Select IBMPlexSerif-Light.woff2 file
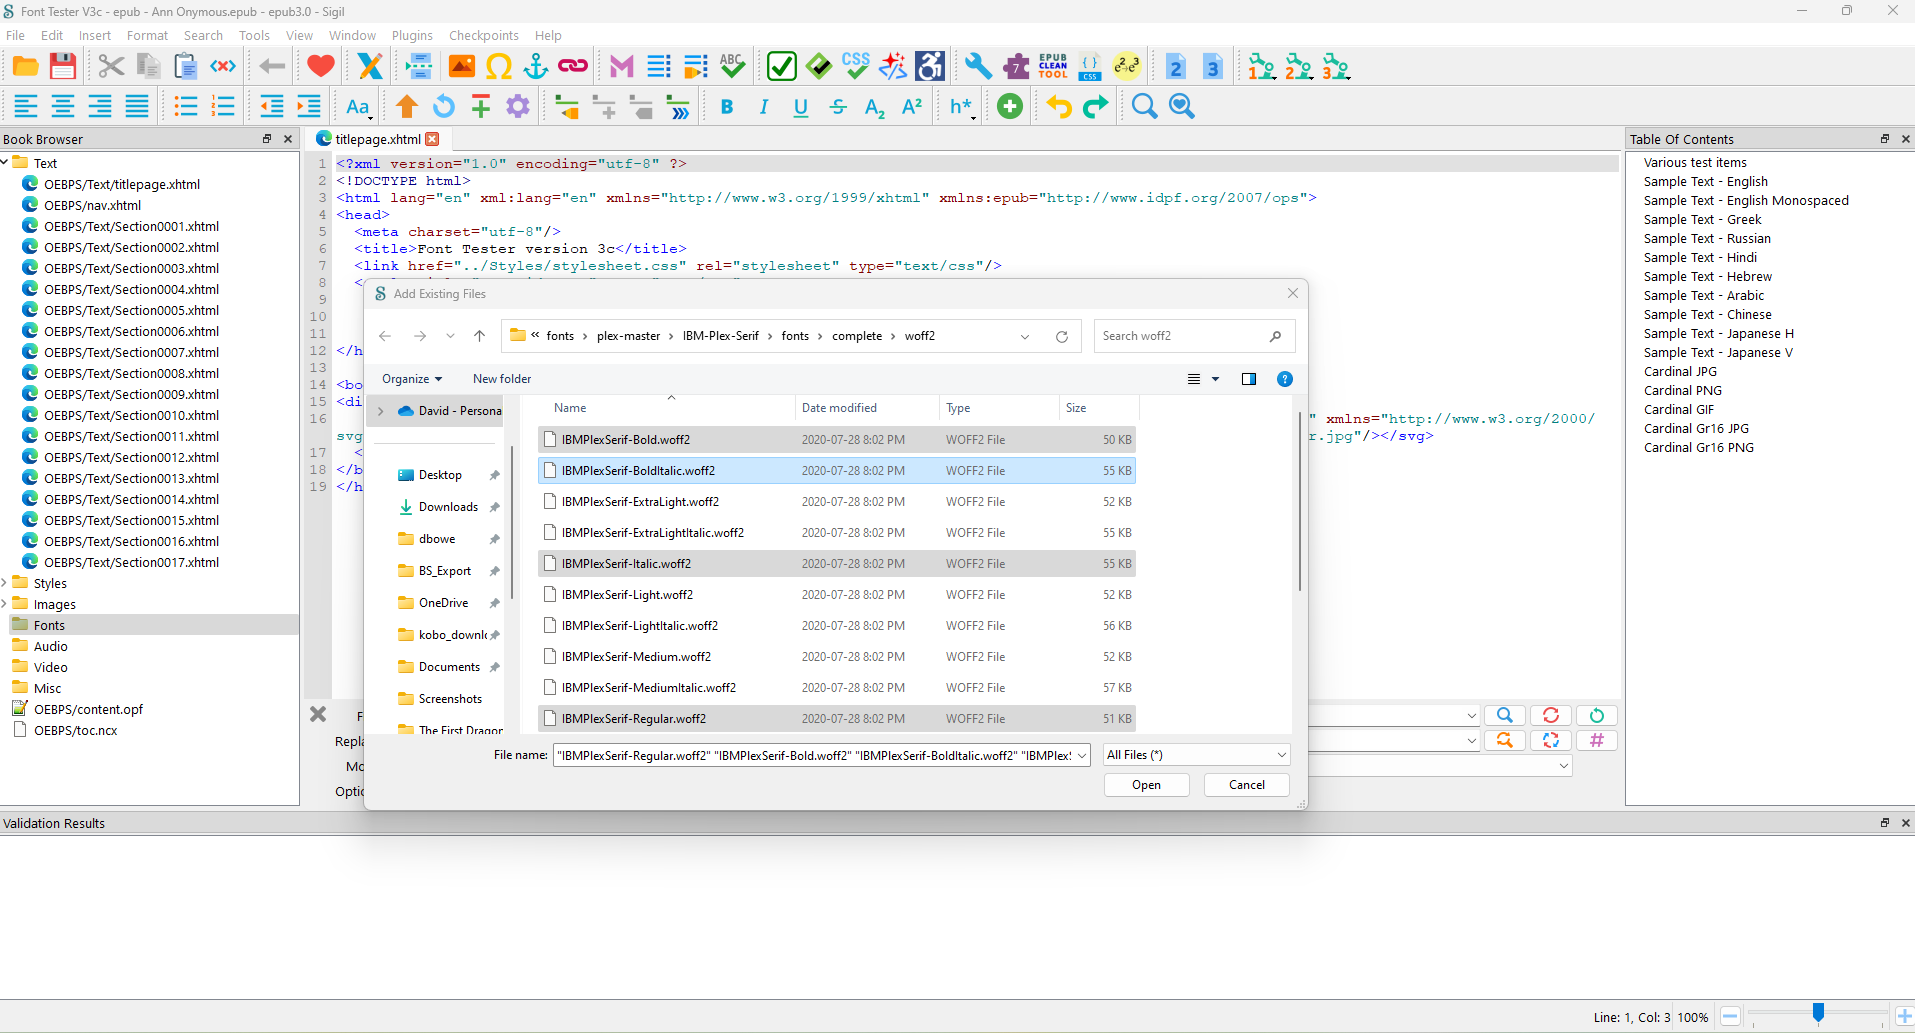The image size is (1915, 1033). (x=627, y=595)
